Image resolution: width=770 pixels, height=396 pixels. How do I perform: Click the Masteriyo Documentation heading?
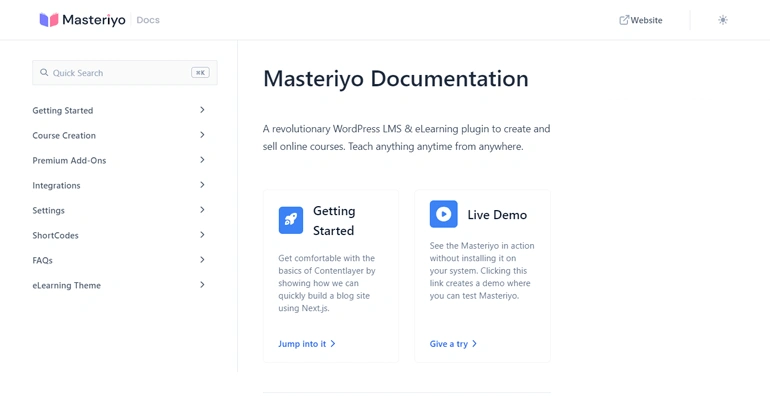coord(396,79)
